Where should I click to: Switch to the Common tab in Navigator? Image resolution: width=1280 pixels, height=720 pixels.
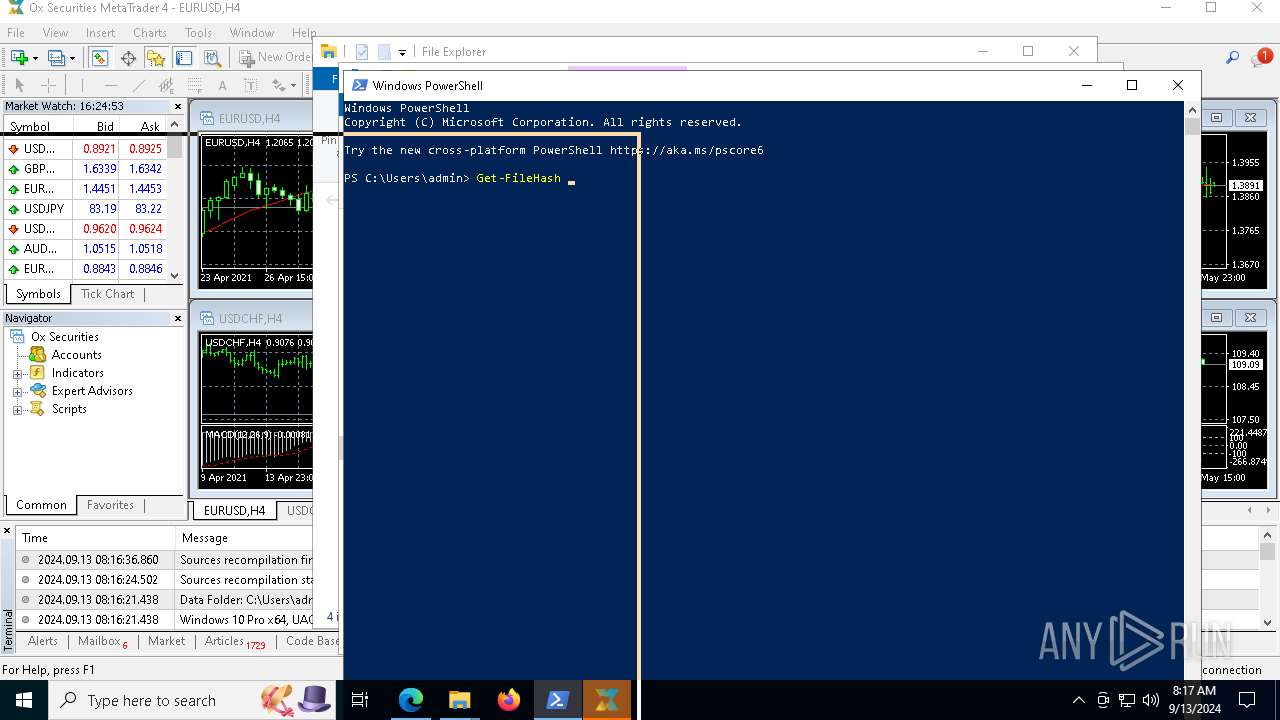(41, 505)
